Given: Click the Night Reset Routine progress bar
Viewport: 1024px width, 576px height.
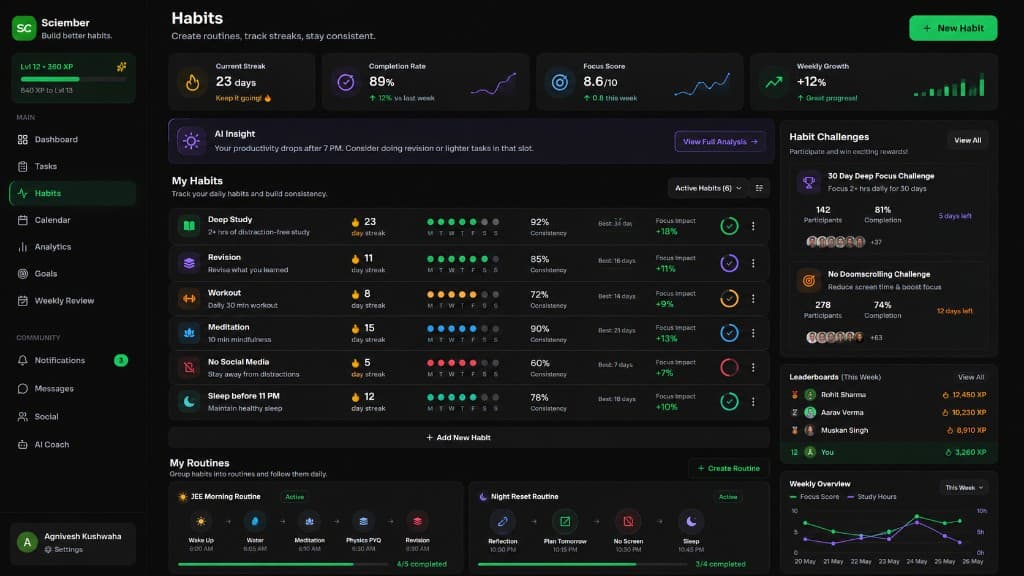Looking at the screenshot, I should [582, 564].
